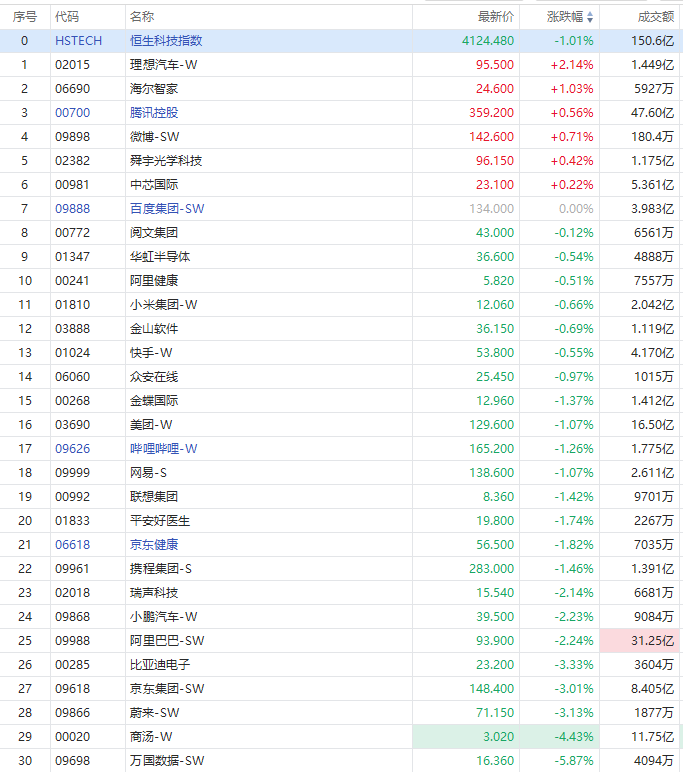Sort by 成交额 column header
The width and height of the screenshot is (683, 772).
655,17
